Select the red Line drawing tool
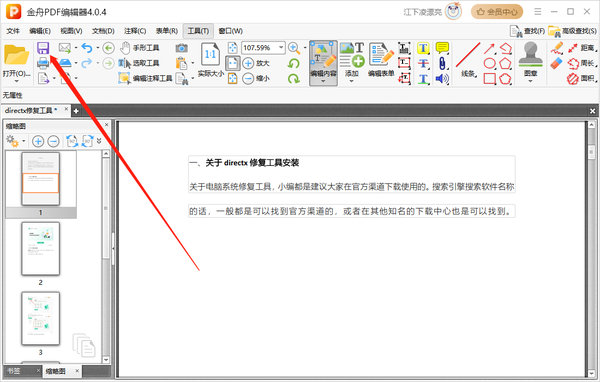 point(468,59)
